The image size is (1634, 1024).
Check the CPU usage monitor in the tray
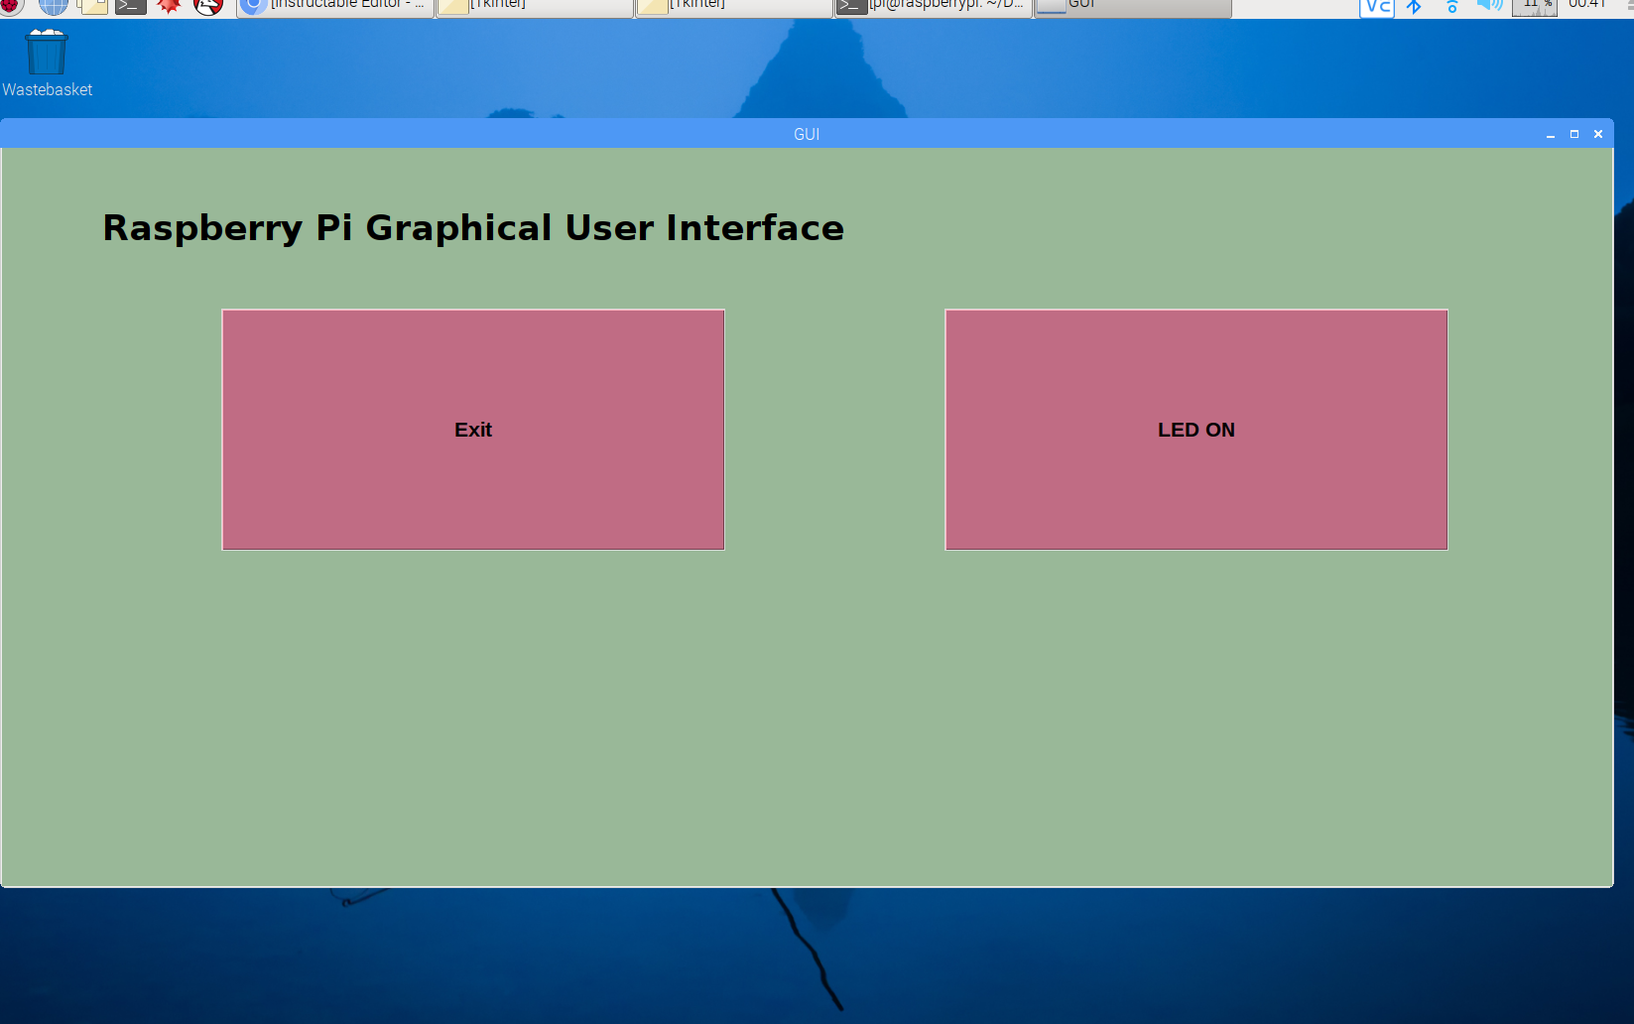point(1533,8)
